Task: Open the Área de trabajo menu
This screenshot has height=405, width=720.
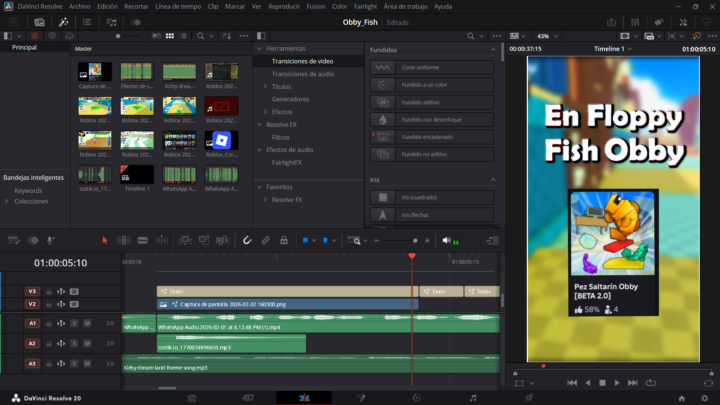Action: pos(405,6)
